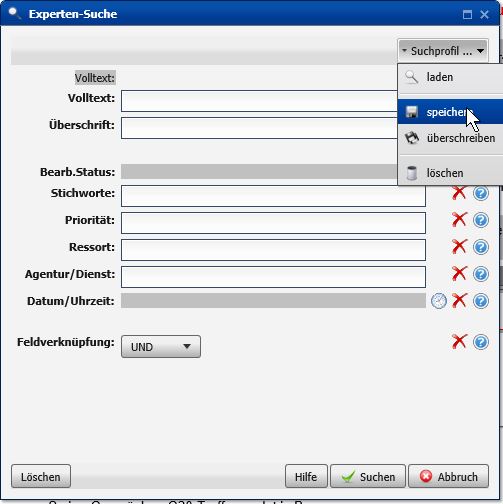This screenshot has width=503, height=504.
Task: Clear the Agentur/Dienst field with red X
Action: (459, 274)
